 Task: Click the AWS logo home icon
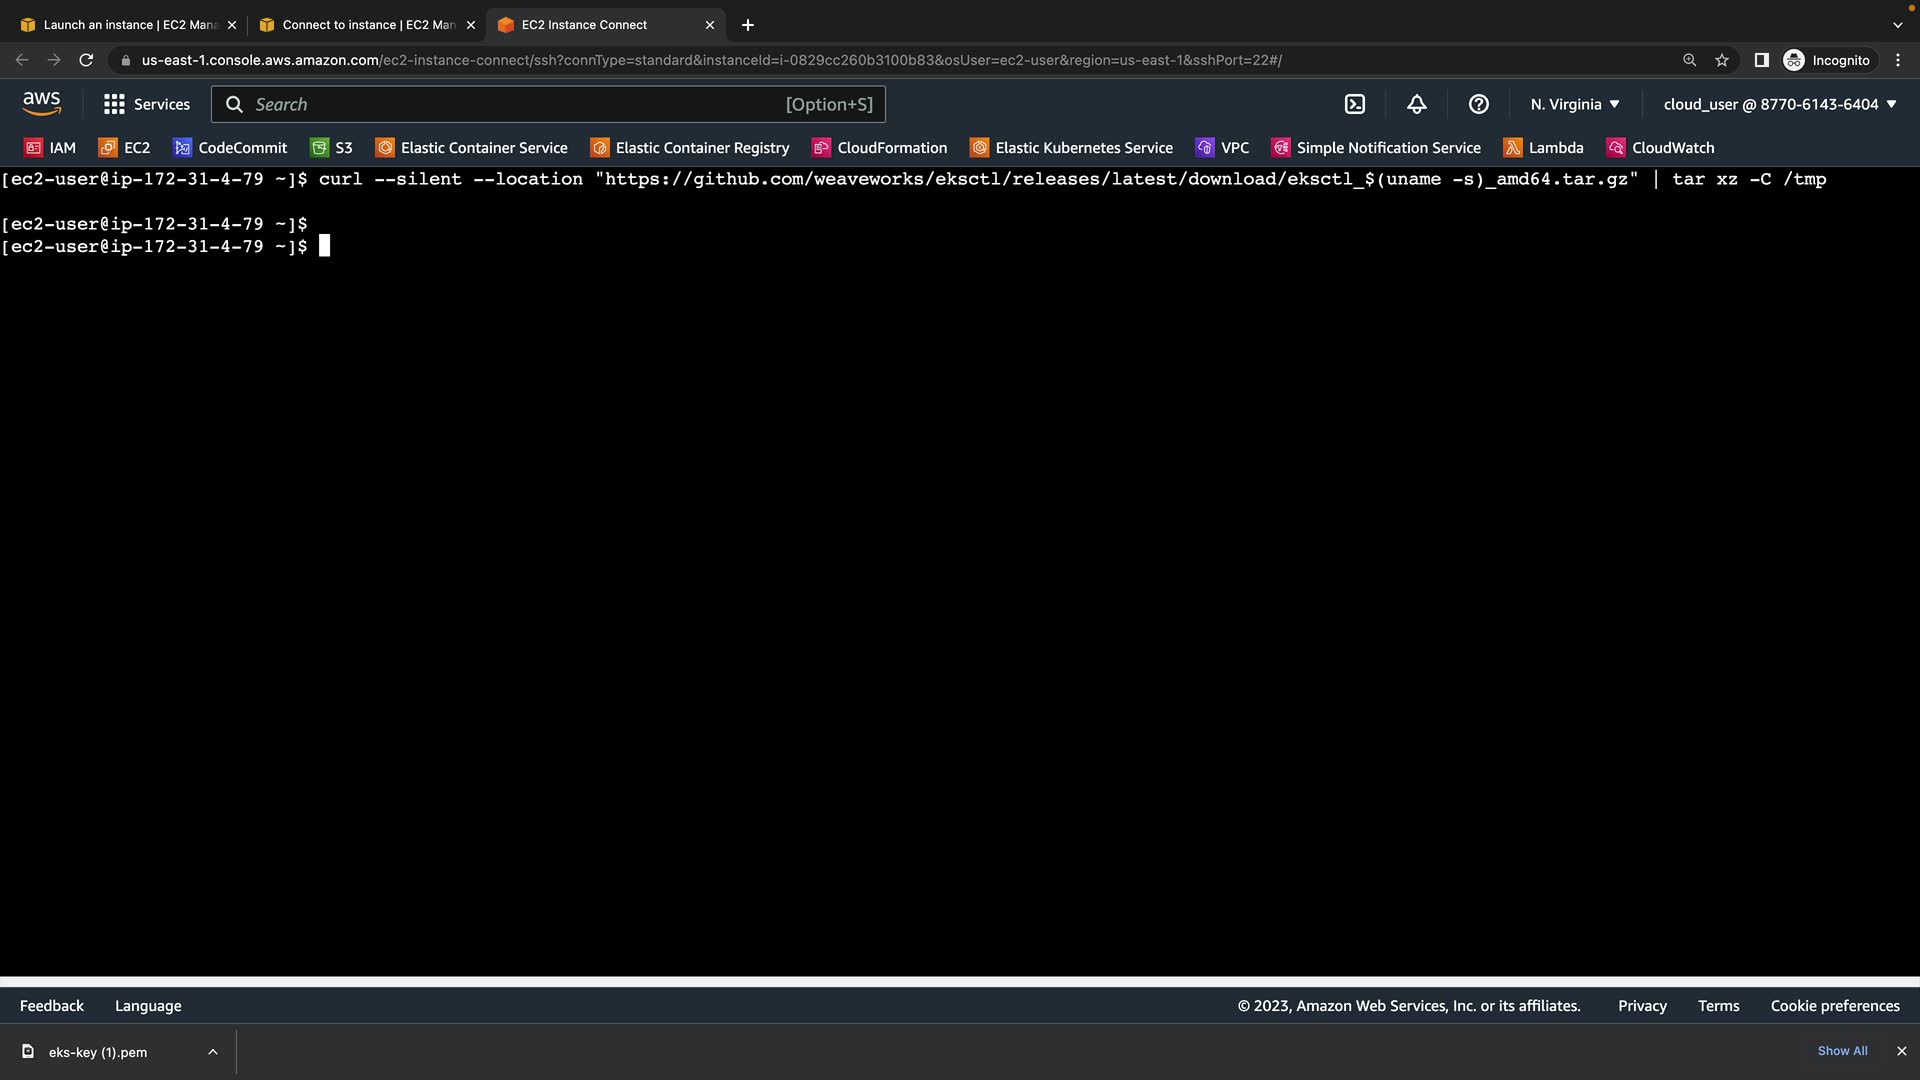(x=41, y=103)
